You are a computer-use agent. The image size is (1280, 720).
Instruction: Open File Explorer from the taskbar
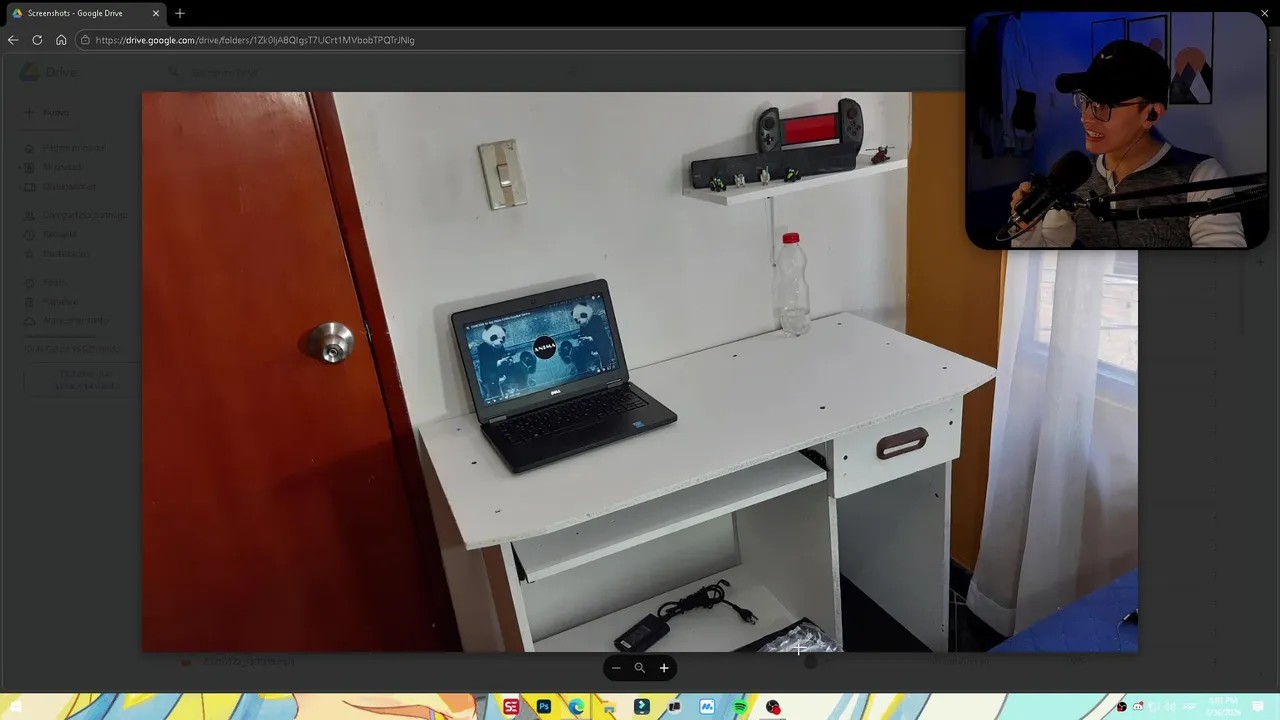point(609,707)
